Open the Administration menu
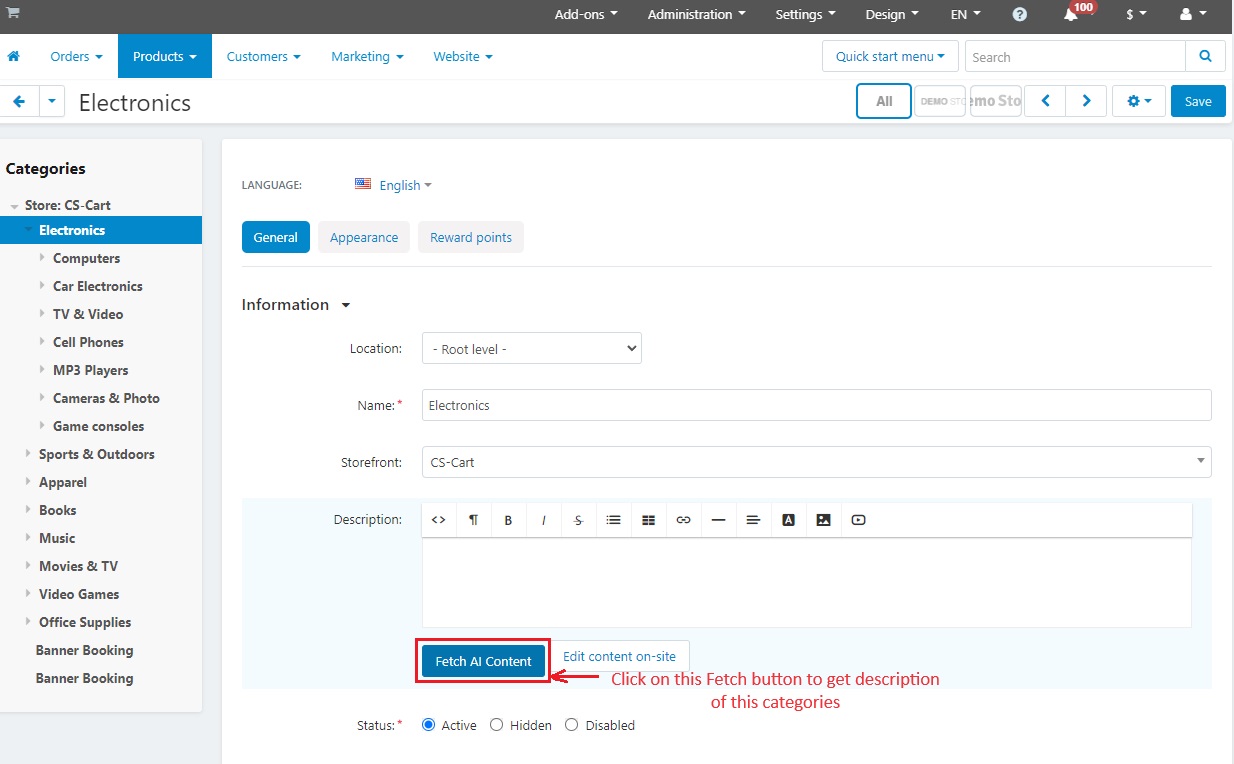 click(x=696, y=14)
